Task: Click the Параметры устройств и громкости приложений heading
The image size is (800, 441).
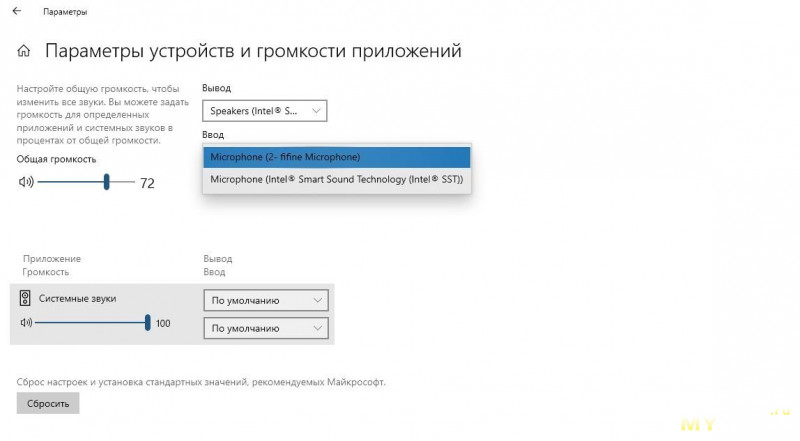Action: click(x=253, y=51)
